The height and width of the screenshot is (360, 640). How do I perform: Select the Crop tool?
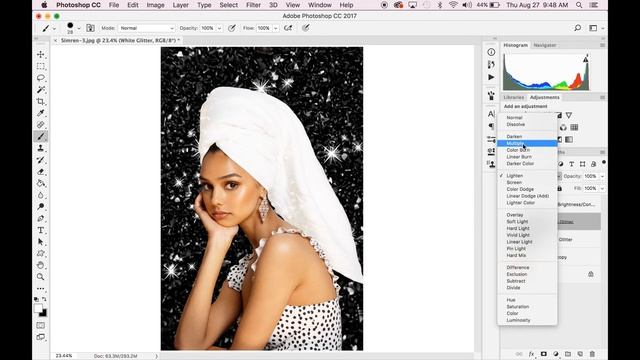tap(40, 101)
